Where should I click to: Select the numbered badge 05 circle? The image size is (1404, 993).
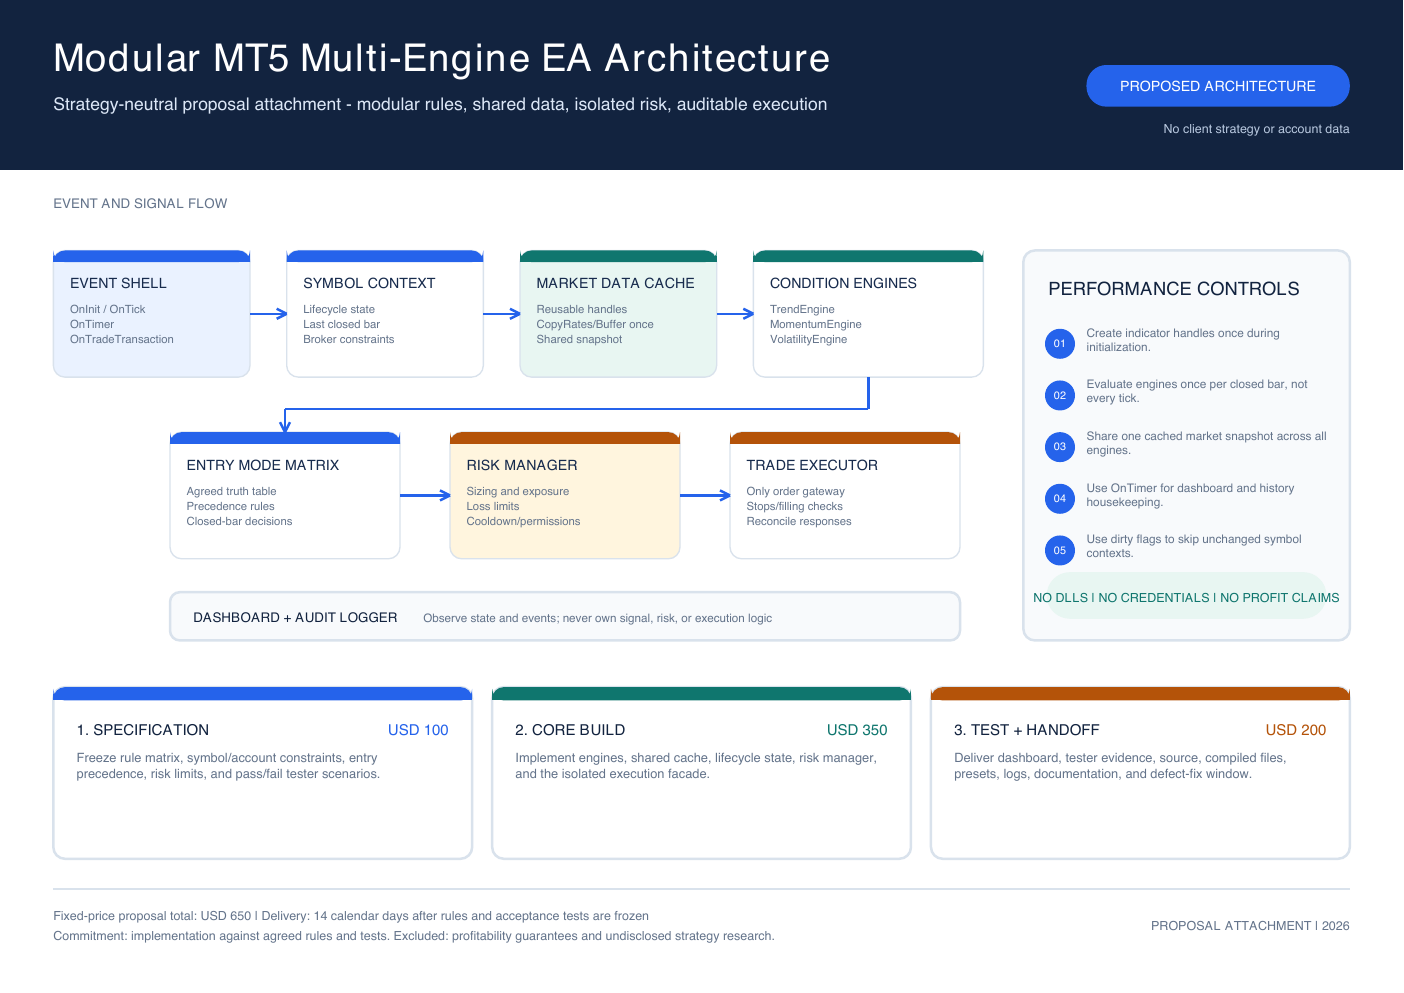[x=1059, y=550]
